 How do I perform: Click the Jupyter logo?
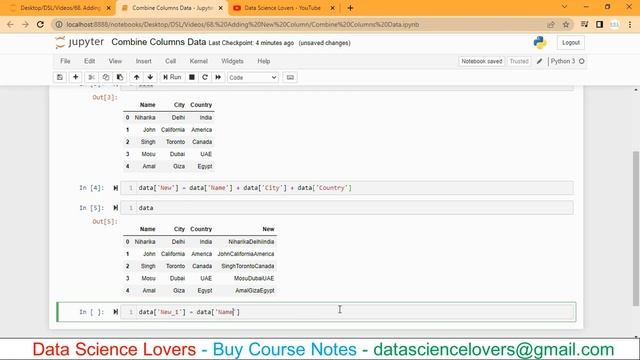[x=80, y=42]
